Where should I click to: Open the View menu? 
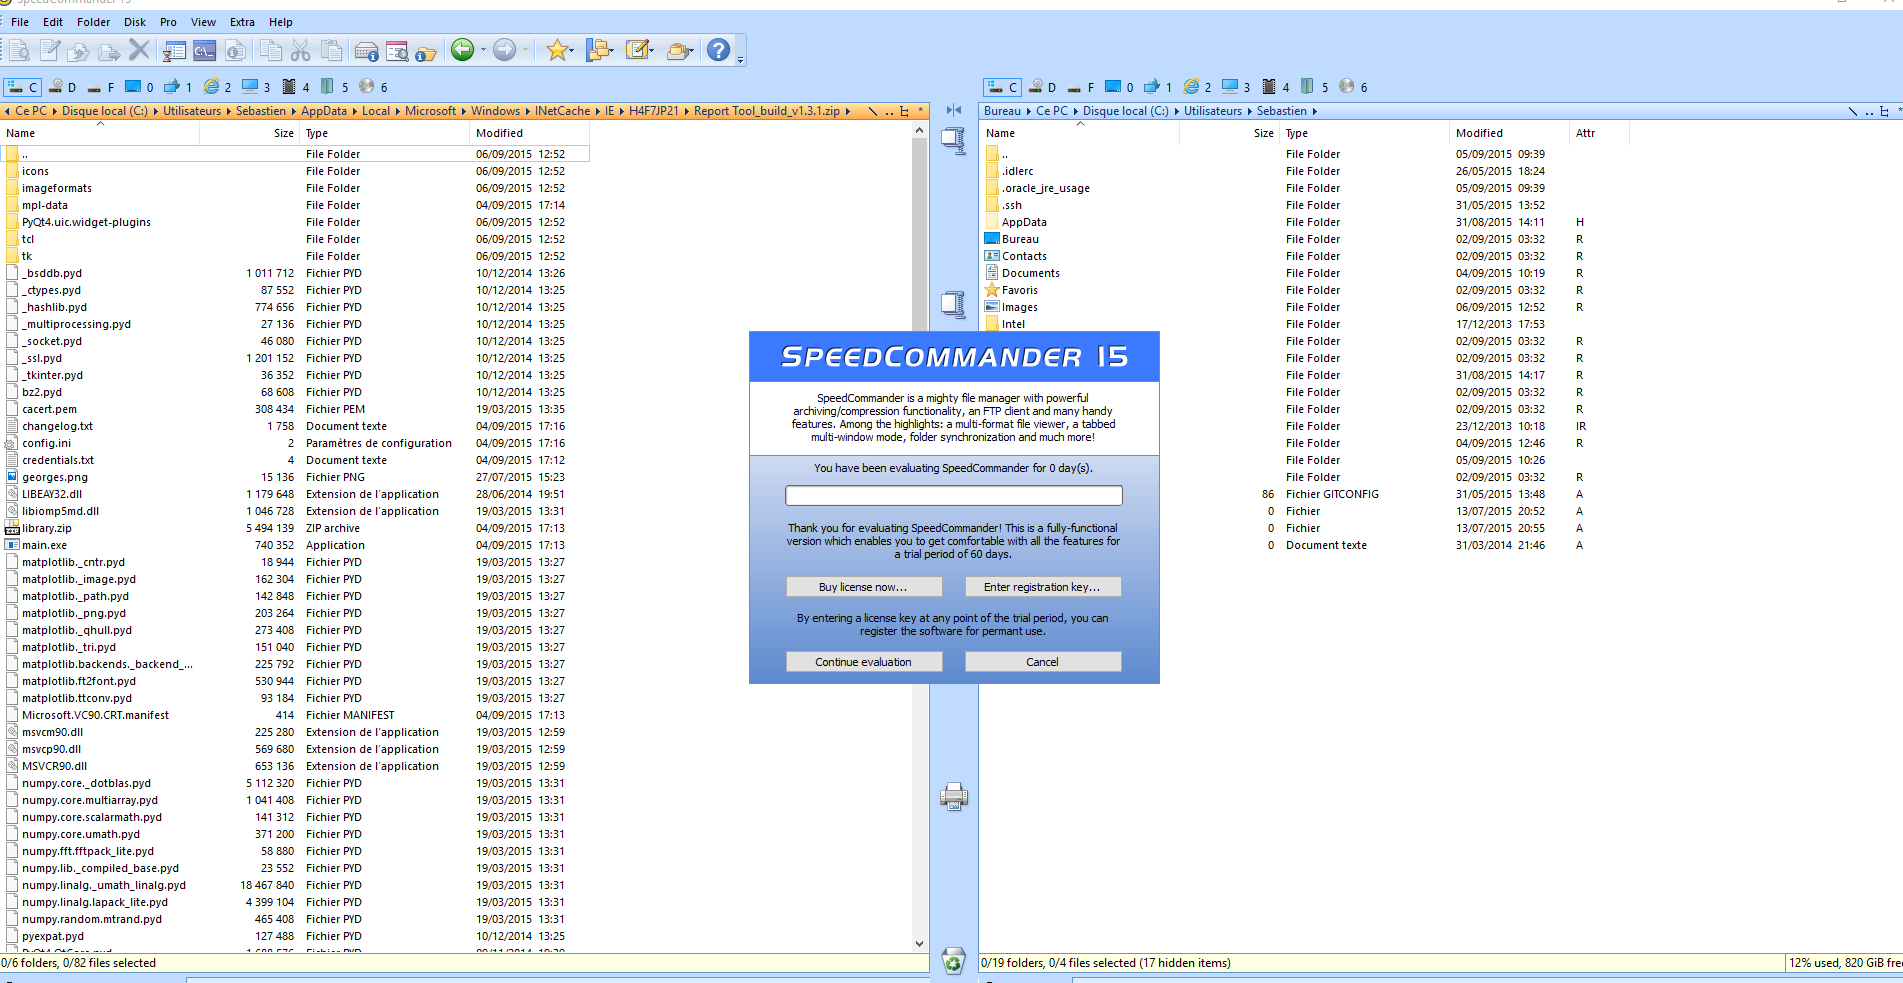(x=203, y=22)
